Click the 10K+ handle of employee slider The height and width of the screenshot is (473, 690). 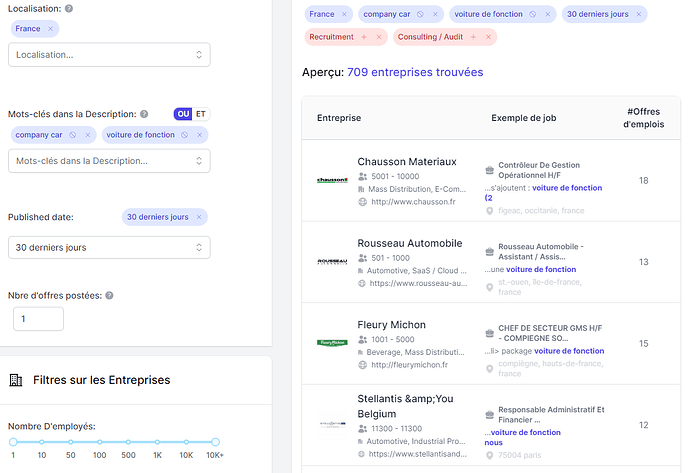point(215,442)
